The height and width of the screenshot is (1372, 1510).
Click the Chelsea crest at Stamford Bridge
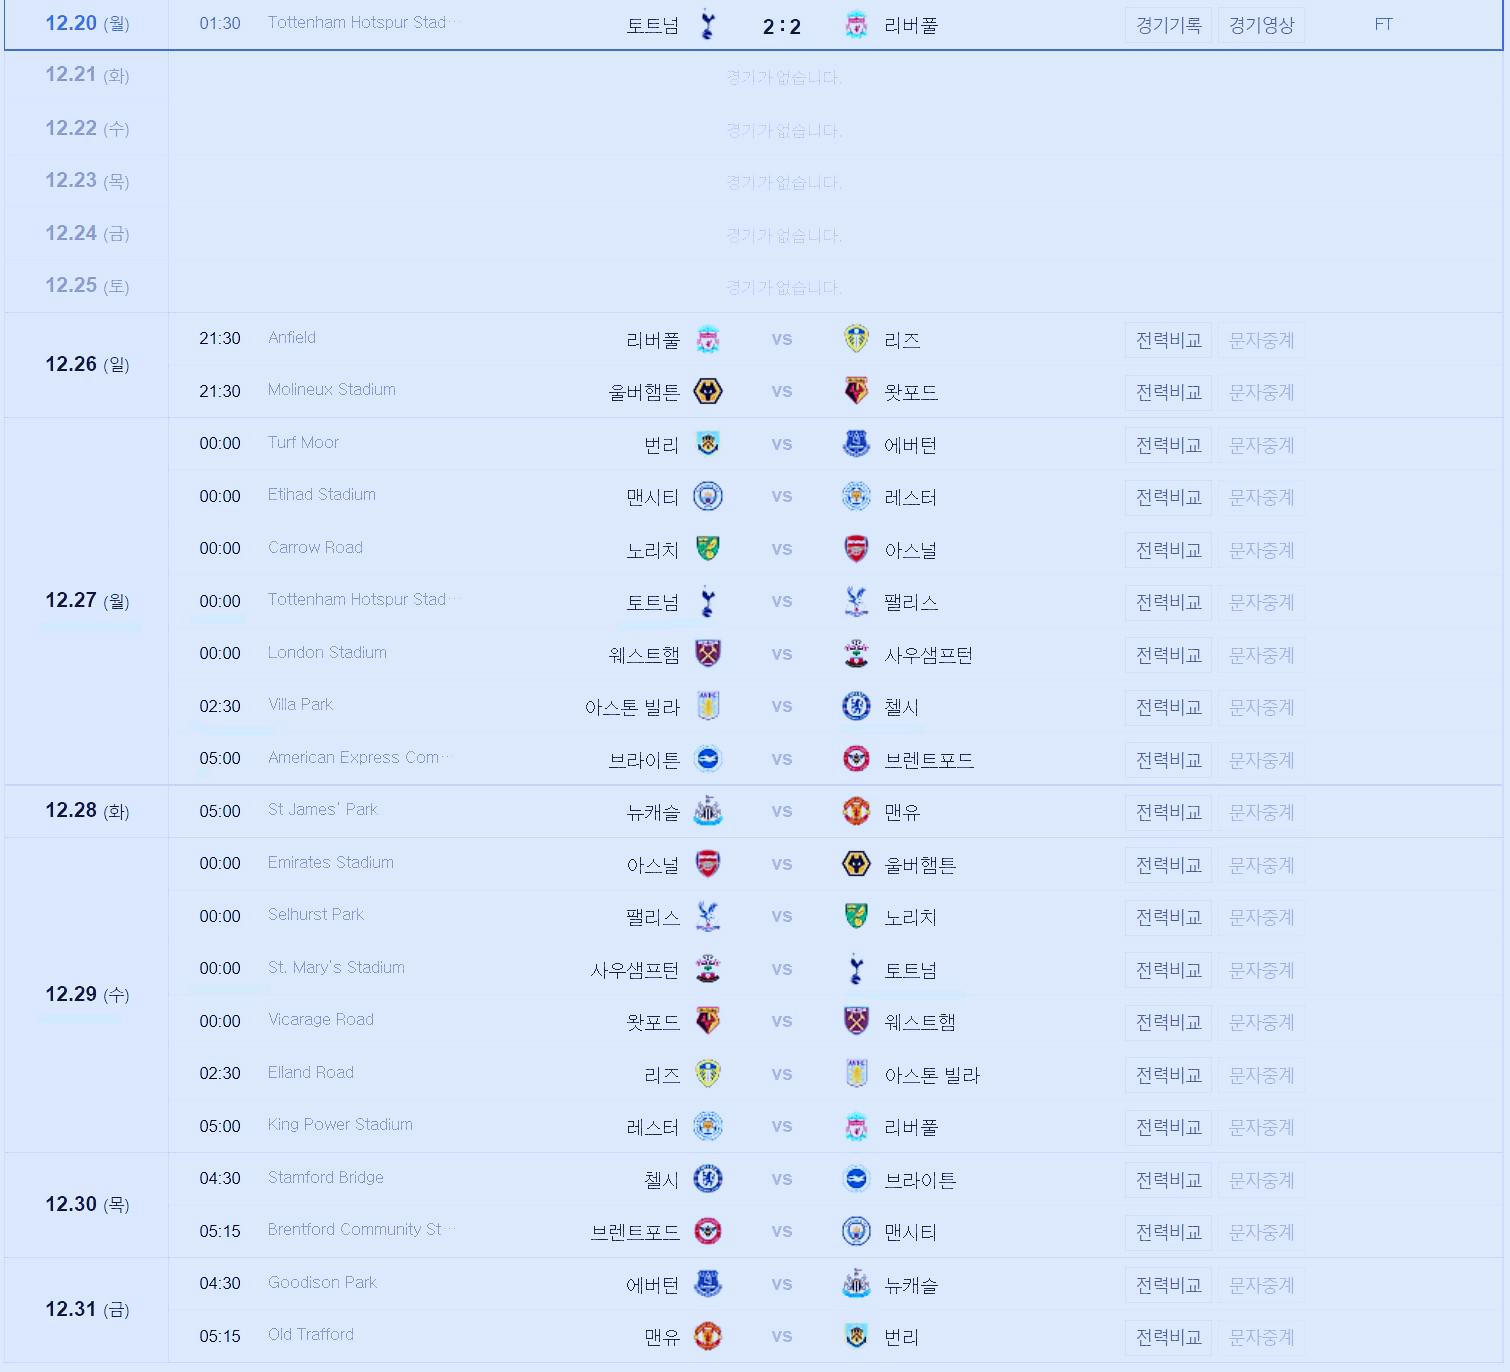[x=710, y=1180]
